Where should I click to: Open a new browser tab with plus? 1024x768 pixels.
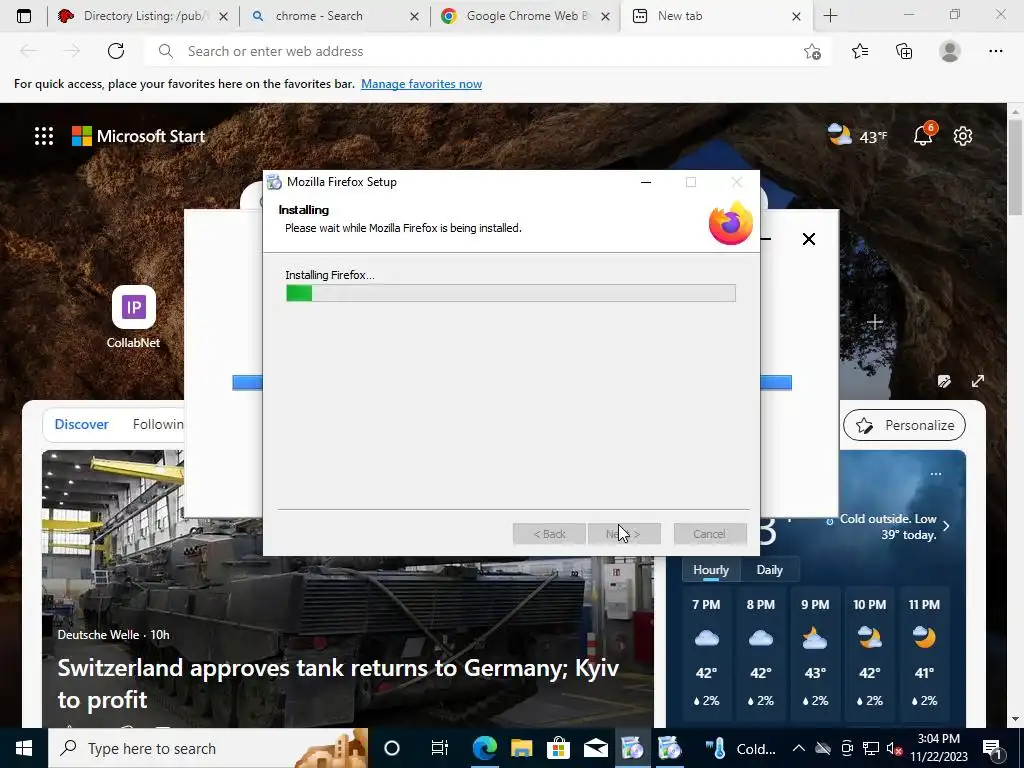(830, 16)
